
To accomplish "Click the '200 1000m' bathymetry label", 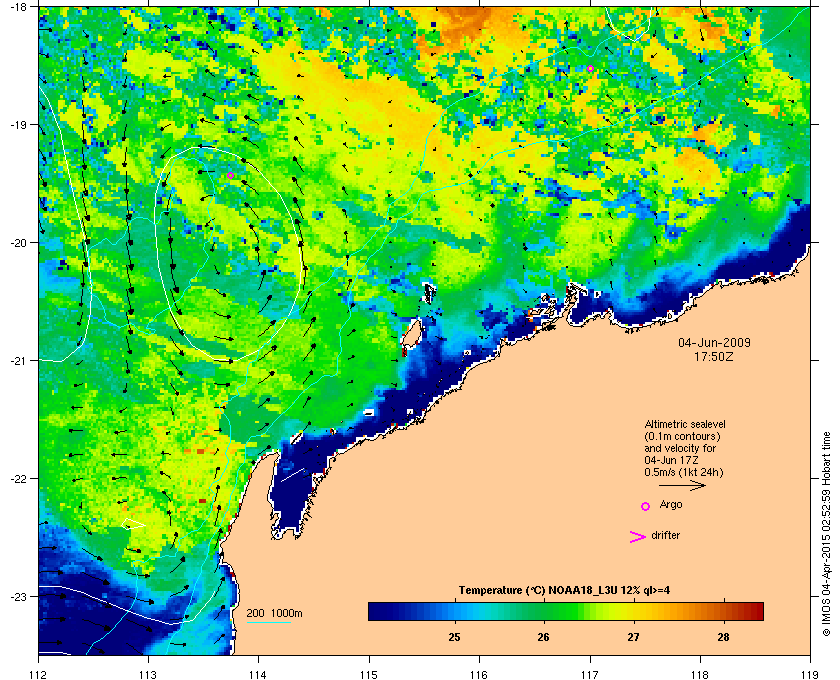I will (274, 614).
